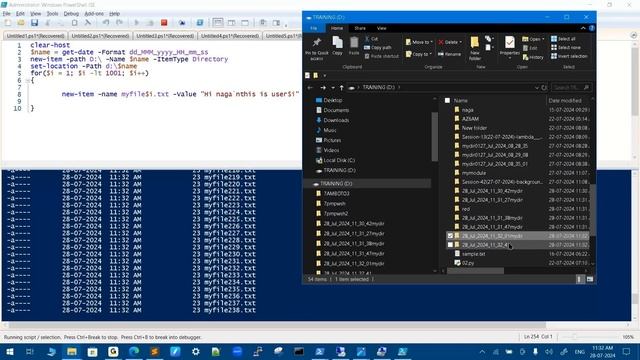The height and width of the screenshot is (360, 640).
Task: Click the Undo arrow in ISE toolbar
Action: point(106,23)
